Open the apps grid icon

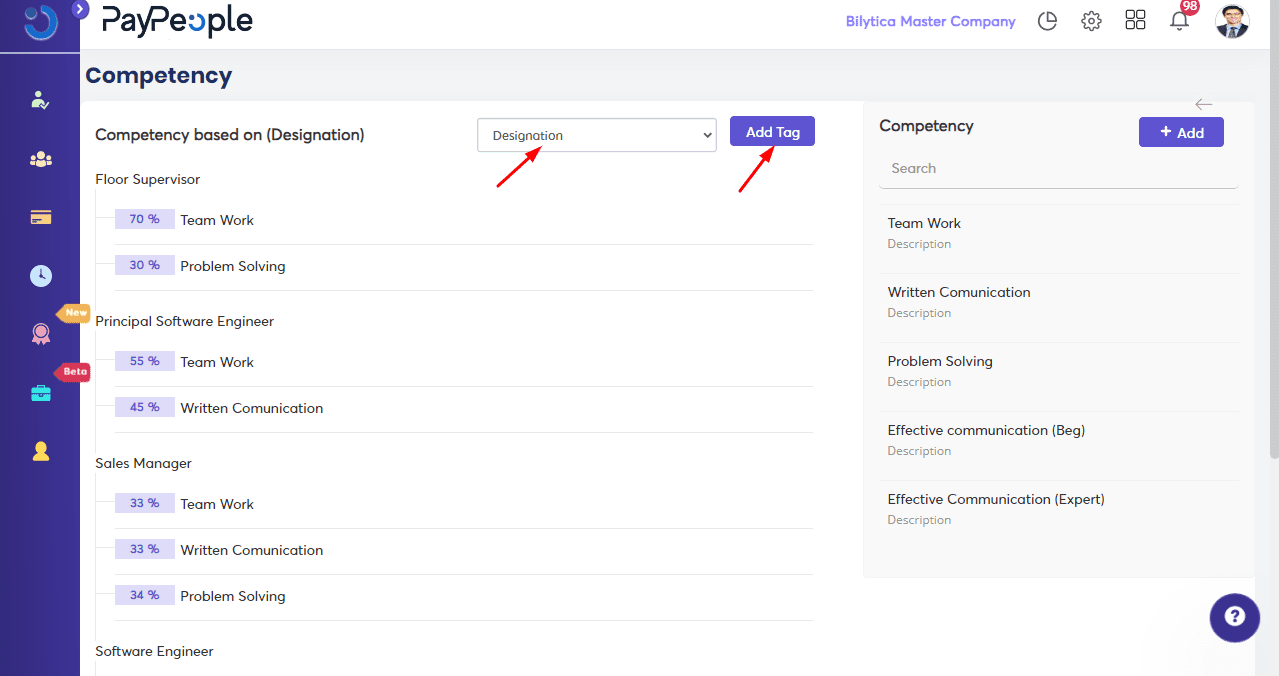1135,21
